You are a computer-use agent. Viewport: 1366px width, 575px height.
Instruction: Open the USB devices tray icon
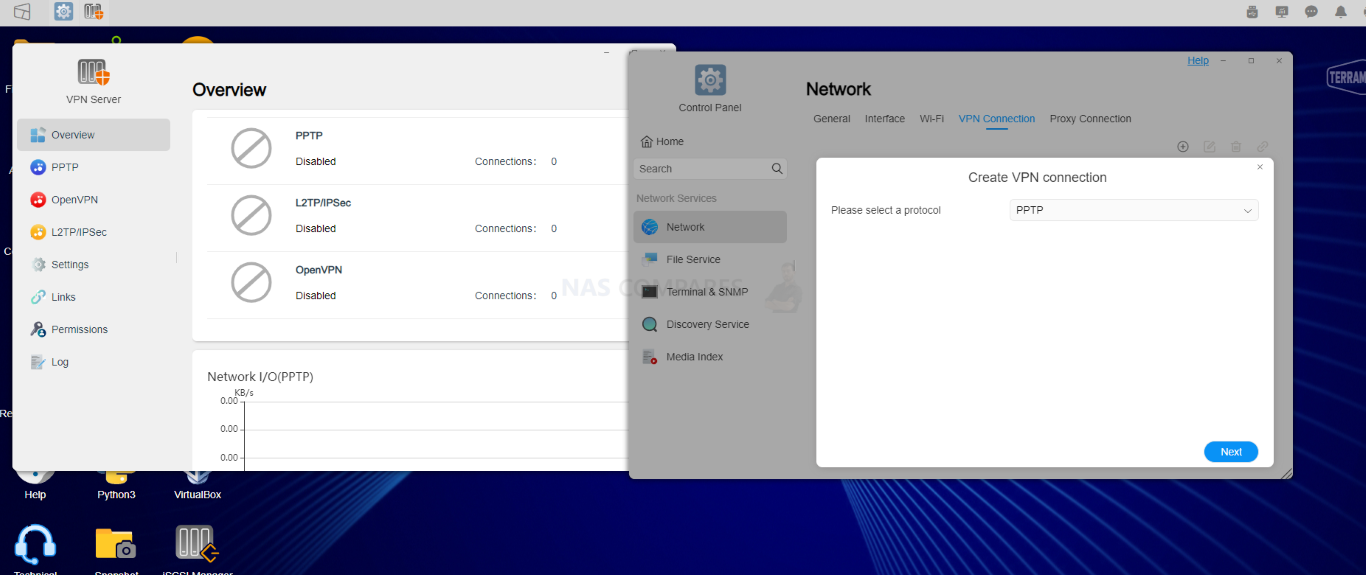point(1252,12)
